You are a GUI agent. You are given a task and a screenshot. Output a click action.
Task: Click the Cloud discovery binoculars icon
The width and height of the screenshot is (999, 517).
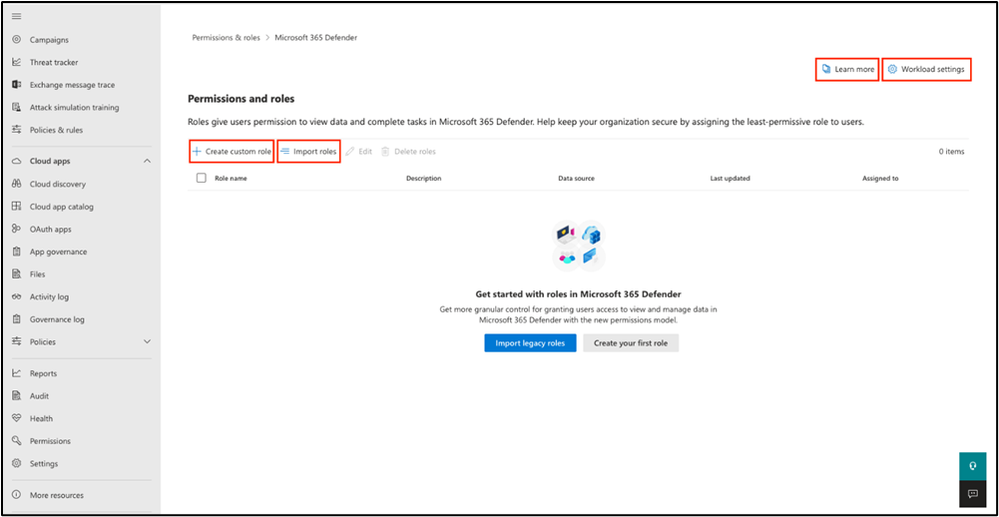pos(17,184)
